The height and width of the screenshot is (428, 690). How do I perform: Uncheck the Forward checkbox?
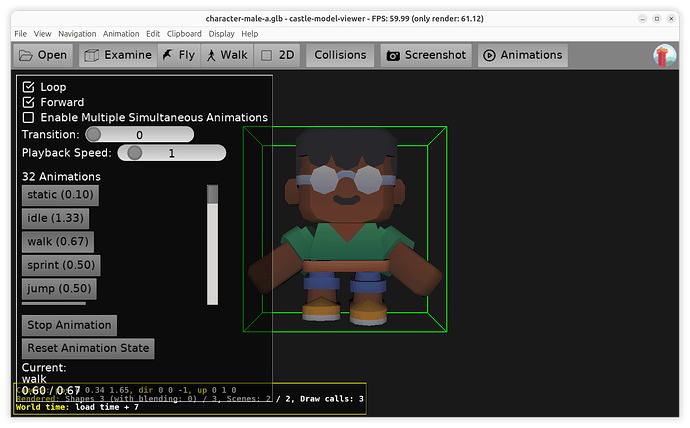tap(28, 102)
